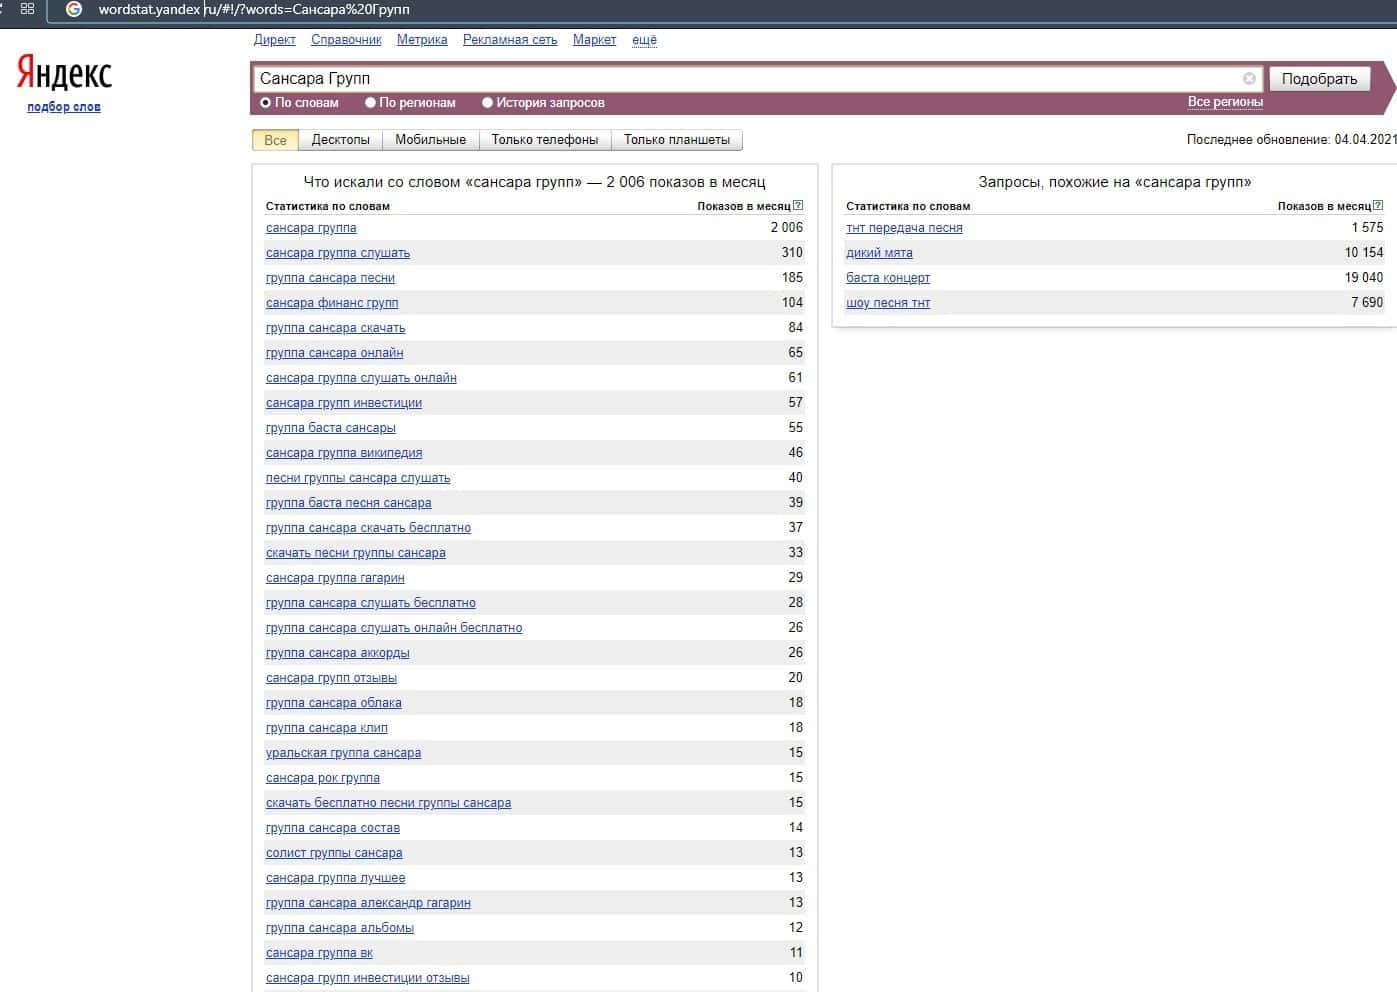
Task: Switch to the 'Только планшеты' tab
Action: [x=677, y=140]
